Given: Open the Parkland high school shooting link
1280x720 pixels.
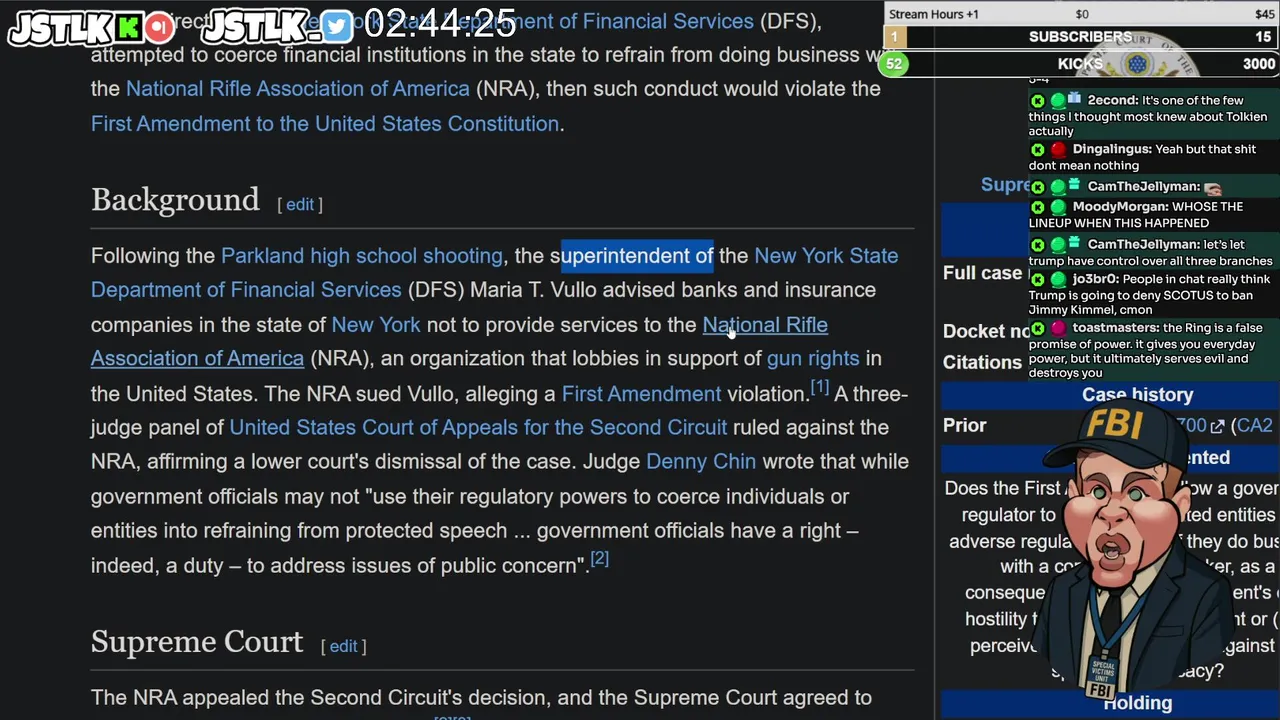Looking at the screenshot, I should [x=362, y=256].
